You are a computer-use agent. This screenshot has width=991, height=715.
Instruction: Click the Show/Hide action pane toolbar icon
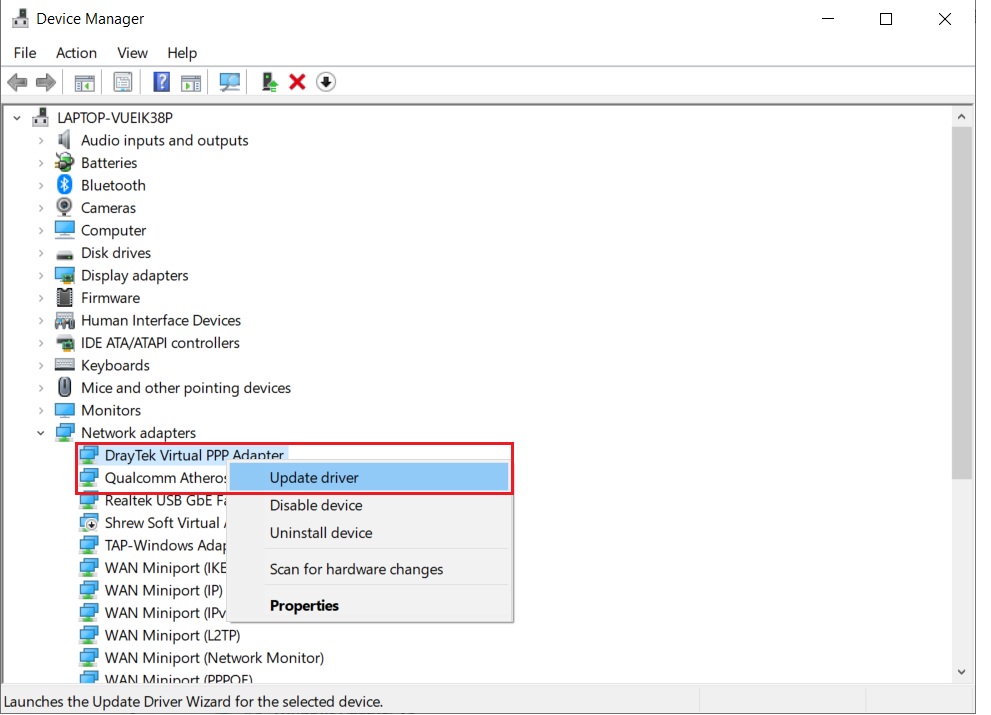[x=191, y=81]
